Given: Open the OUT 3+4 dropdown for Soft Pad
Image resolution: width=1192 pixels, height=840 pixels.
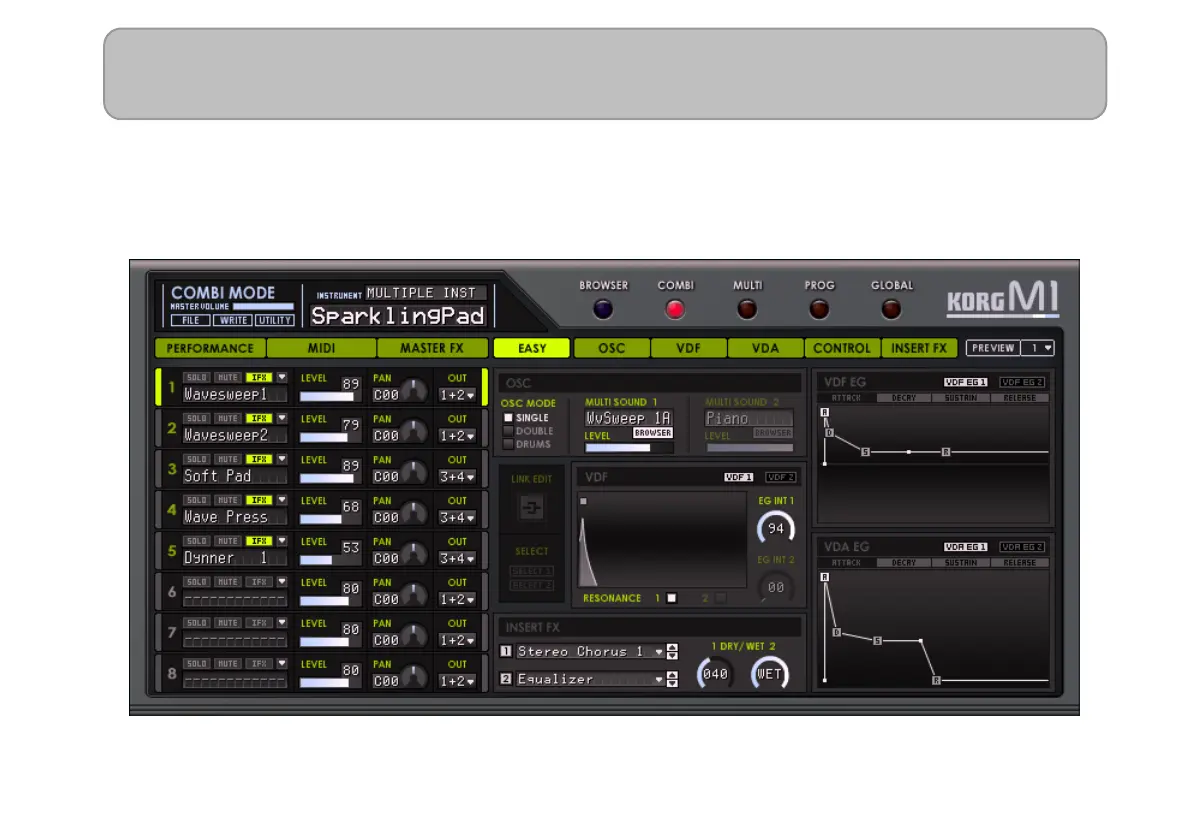Looking at the screenshot, I should pos(457,477).
